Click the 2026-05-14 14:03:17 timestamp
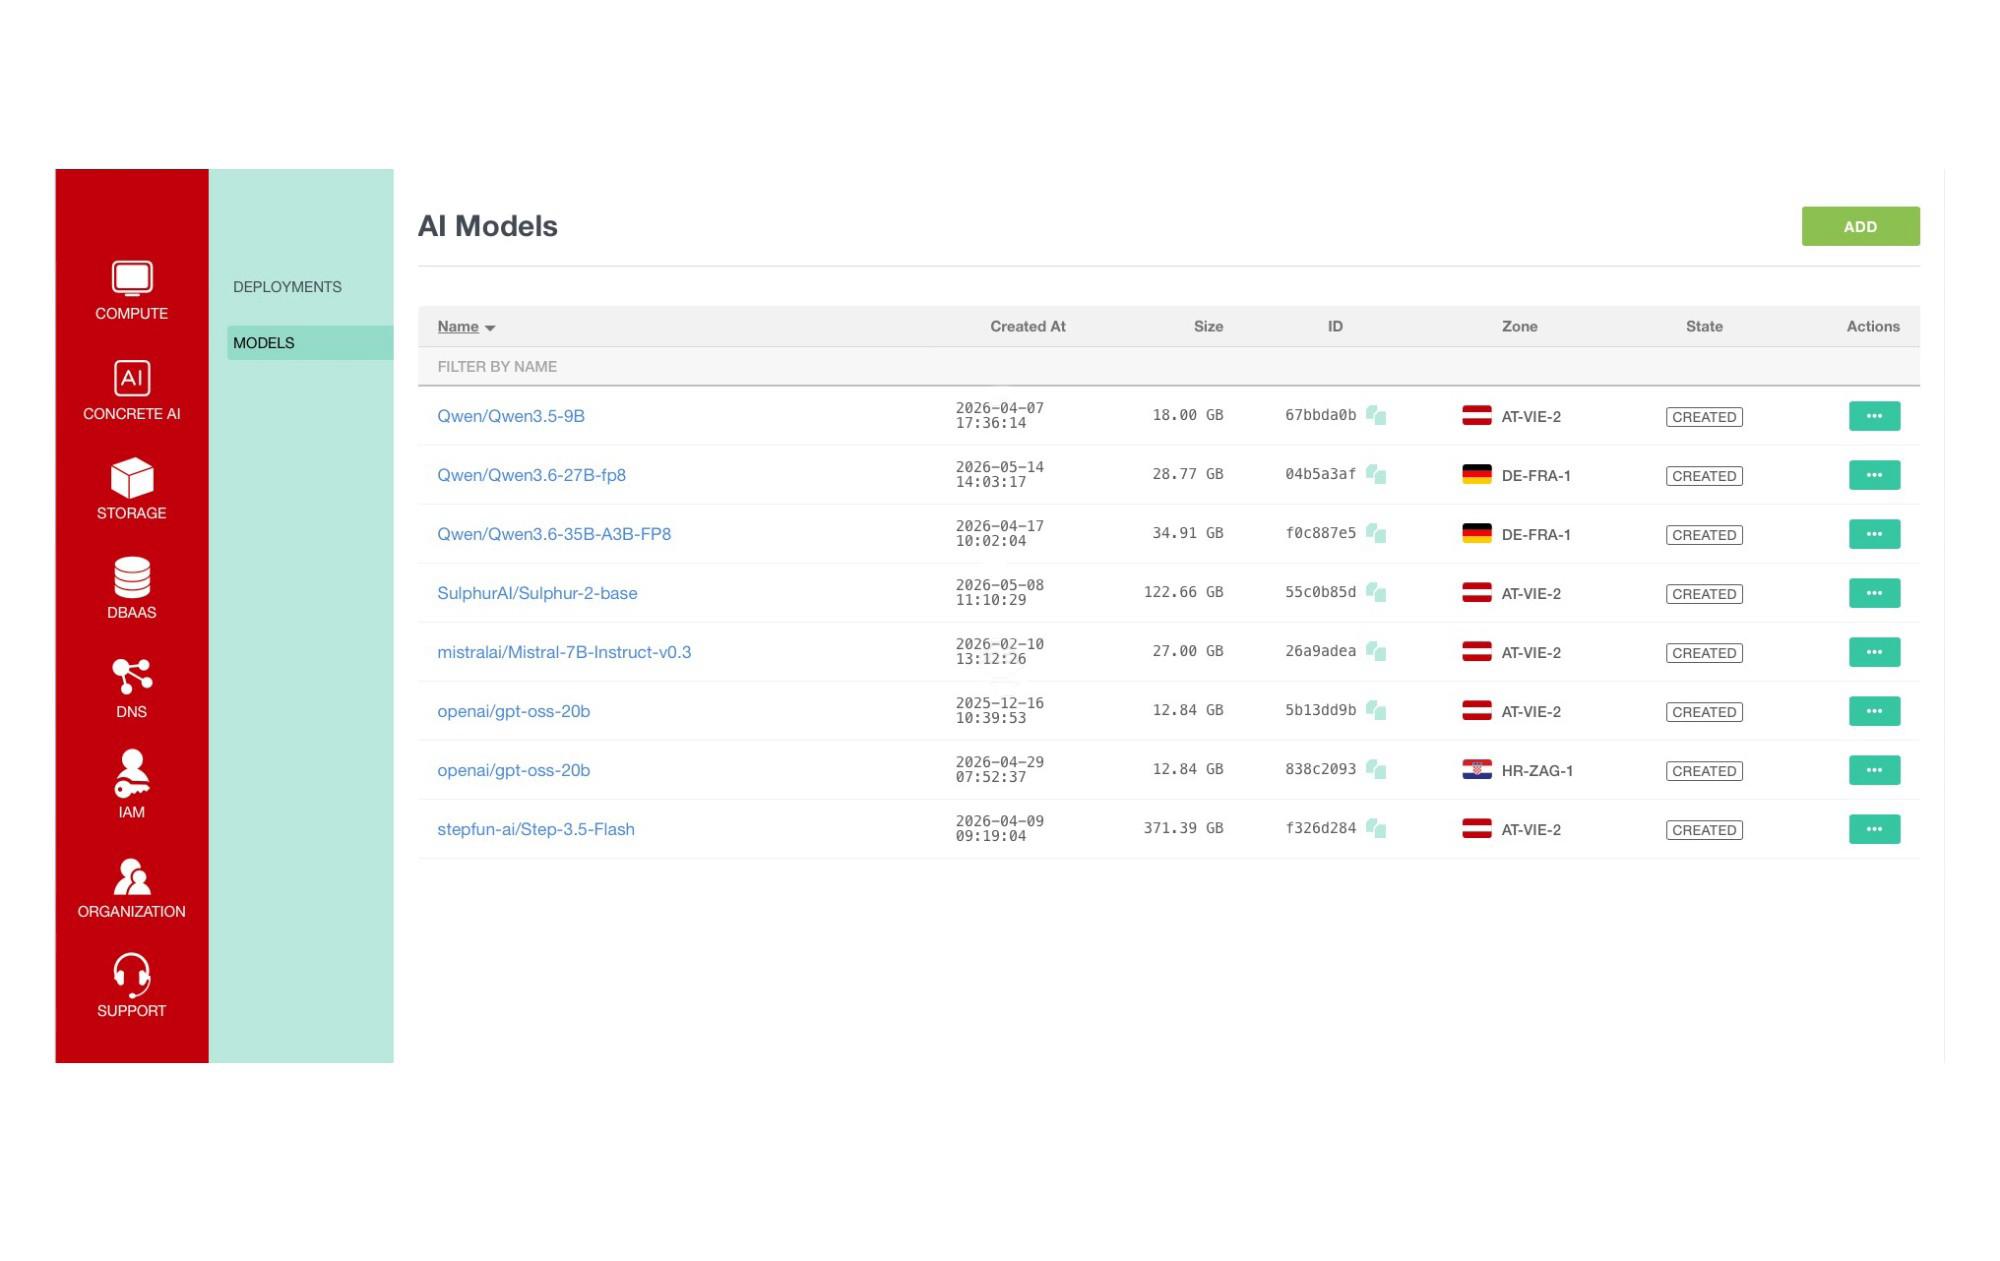 [x=999, y=474]
